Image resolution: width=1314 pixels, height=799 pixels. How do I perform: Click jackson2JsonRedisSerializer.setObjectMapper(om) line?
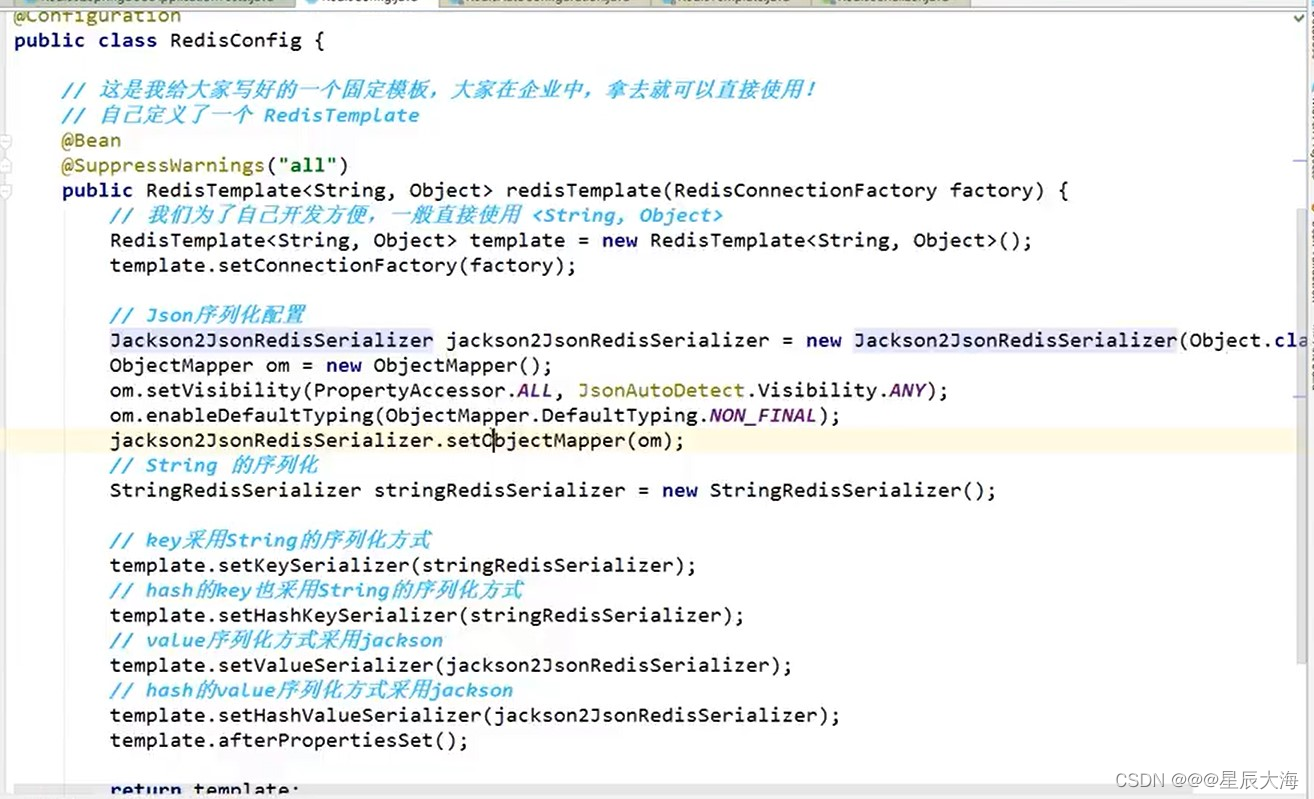397,441
